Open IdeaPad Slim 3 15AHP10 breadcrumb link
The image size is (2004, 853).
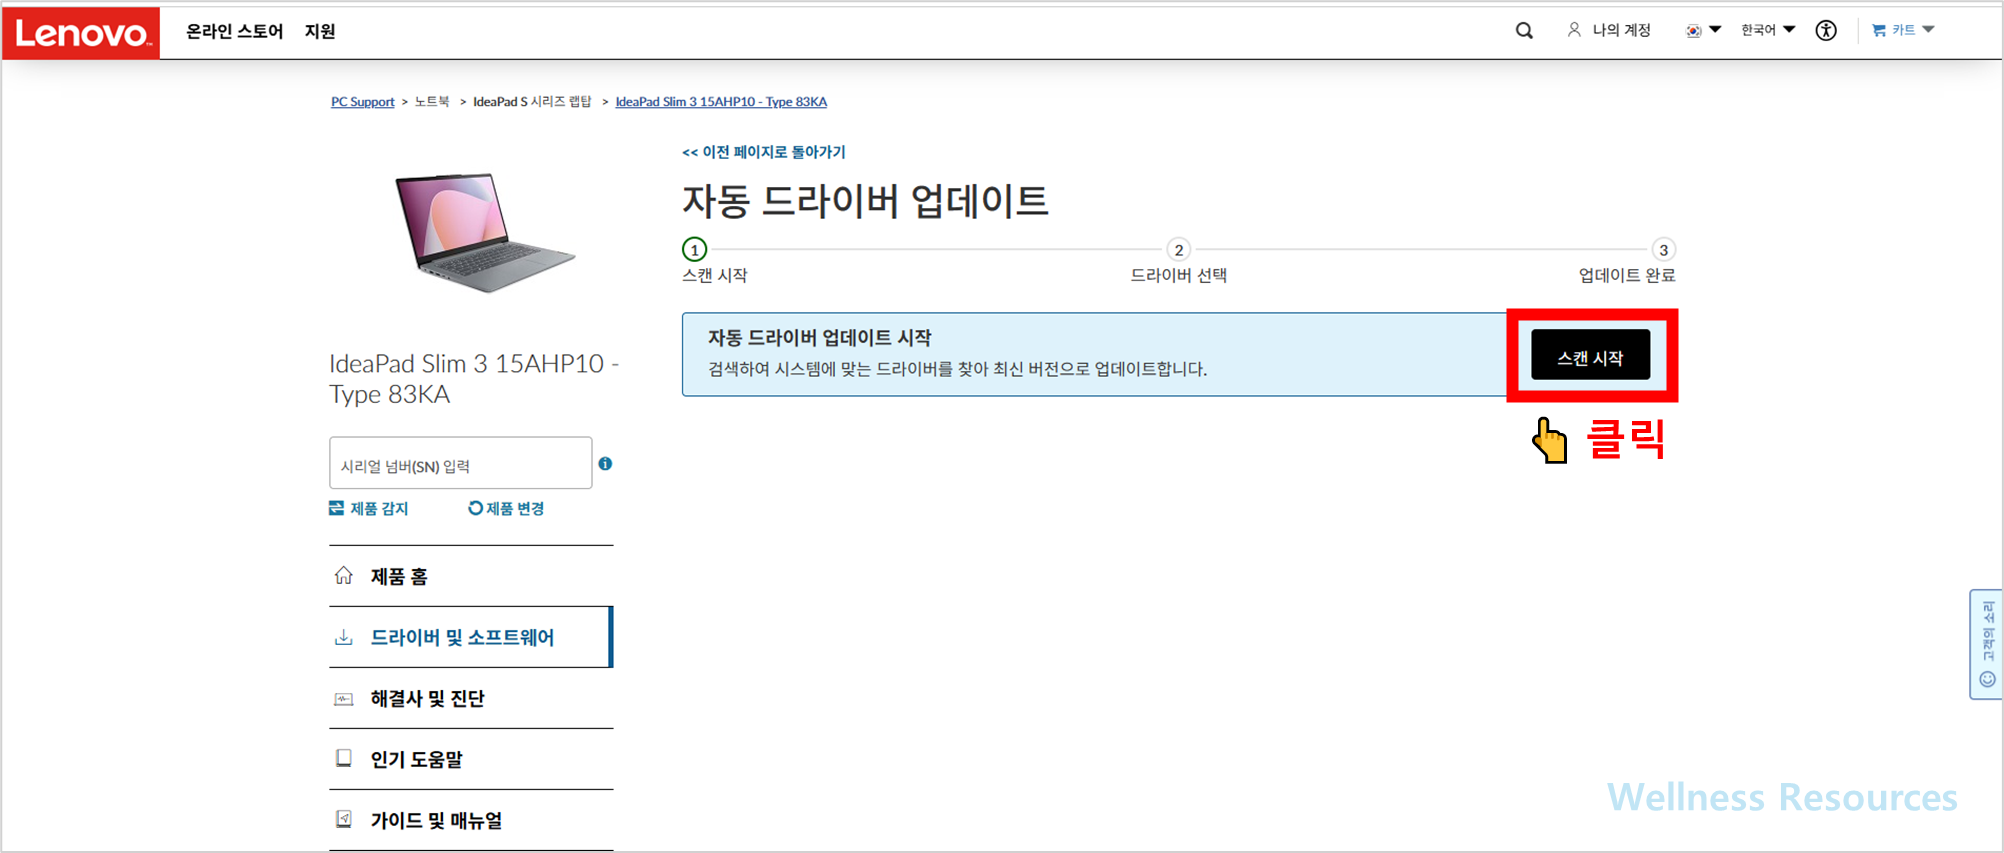click(721, 101)
